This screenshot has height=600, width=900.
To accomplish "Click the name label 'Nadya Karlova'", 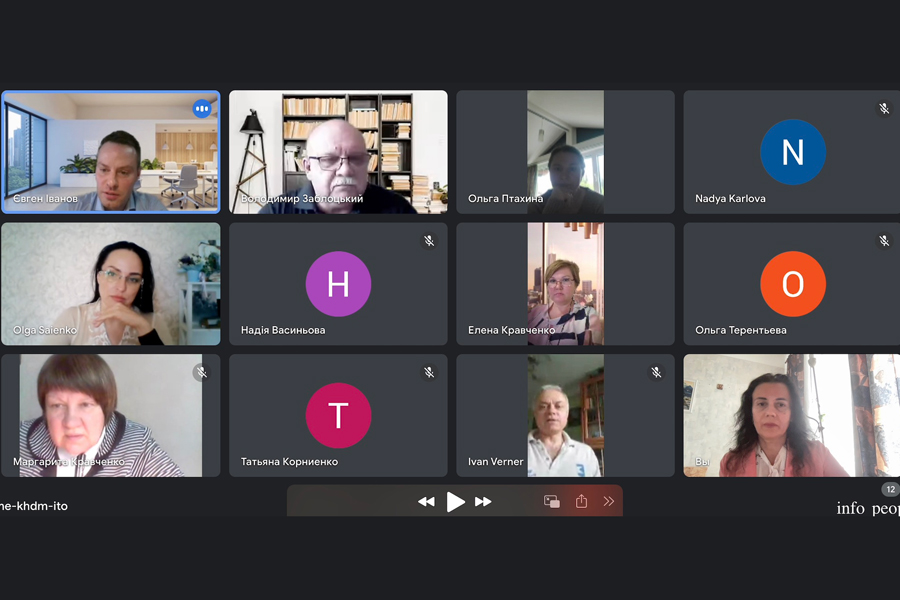I will coord(730,199).
